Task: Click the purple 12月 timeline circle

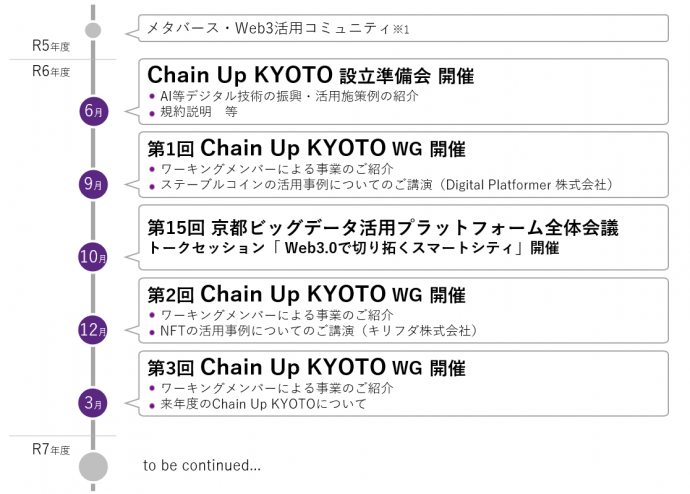Action: point(93,330)
